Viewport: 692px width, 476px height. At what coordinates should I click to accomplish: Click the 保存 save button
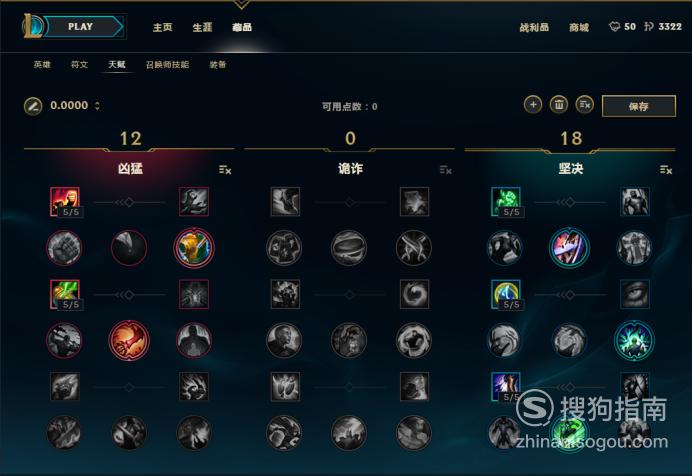[639, 106]
